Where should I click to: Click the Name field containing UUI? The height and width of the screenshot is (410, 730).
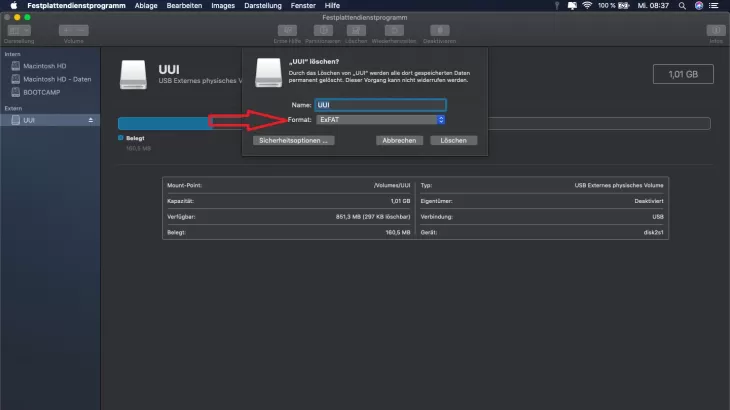380,104
